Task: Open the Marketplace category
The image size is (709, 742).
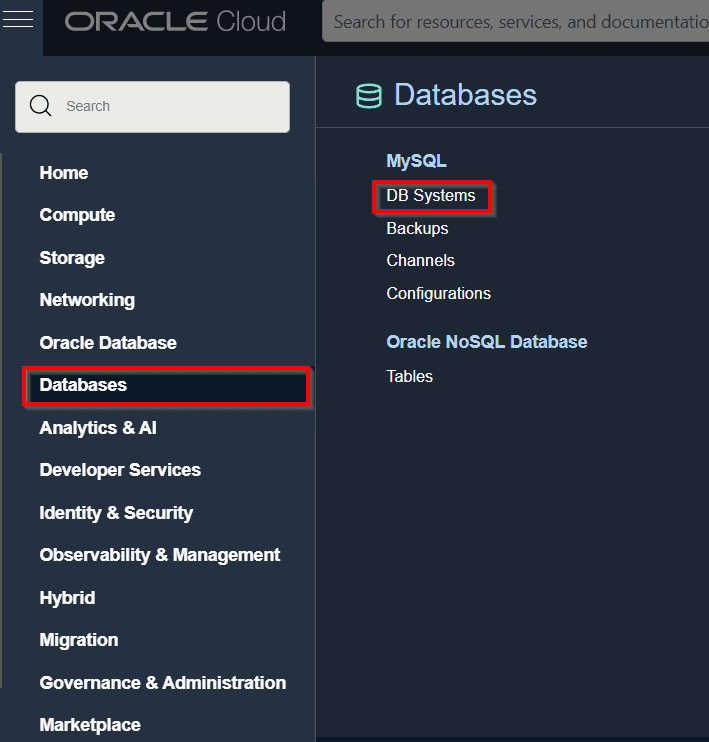Action: coord(90,725)
